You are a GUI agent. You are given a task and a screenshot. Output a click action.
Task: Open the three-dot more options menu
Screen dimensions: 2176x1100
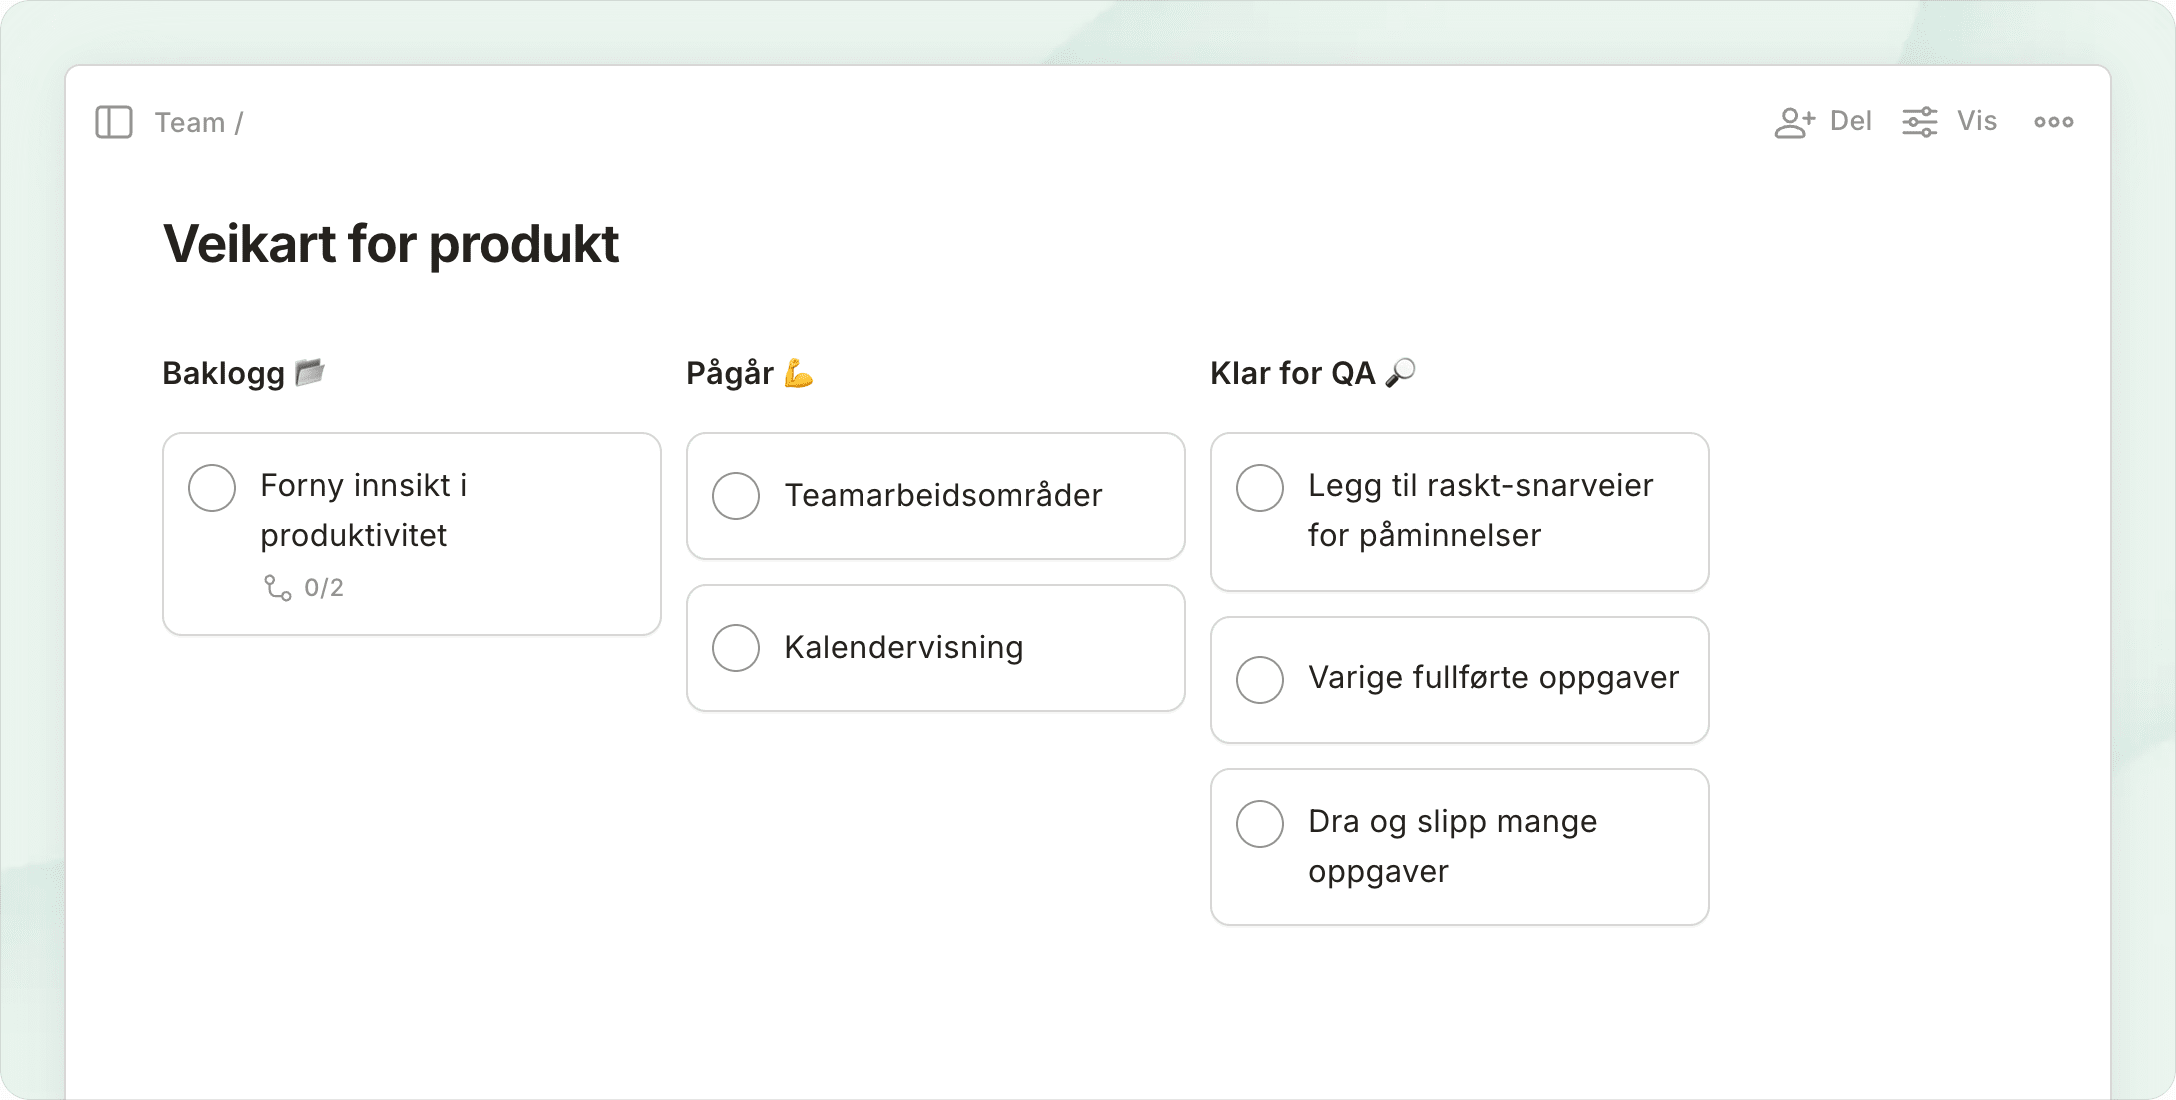click(2053, 122)
